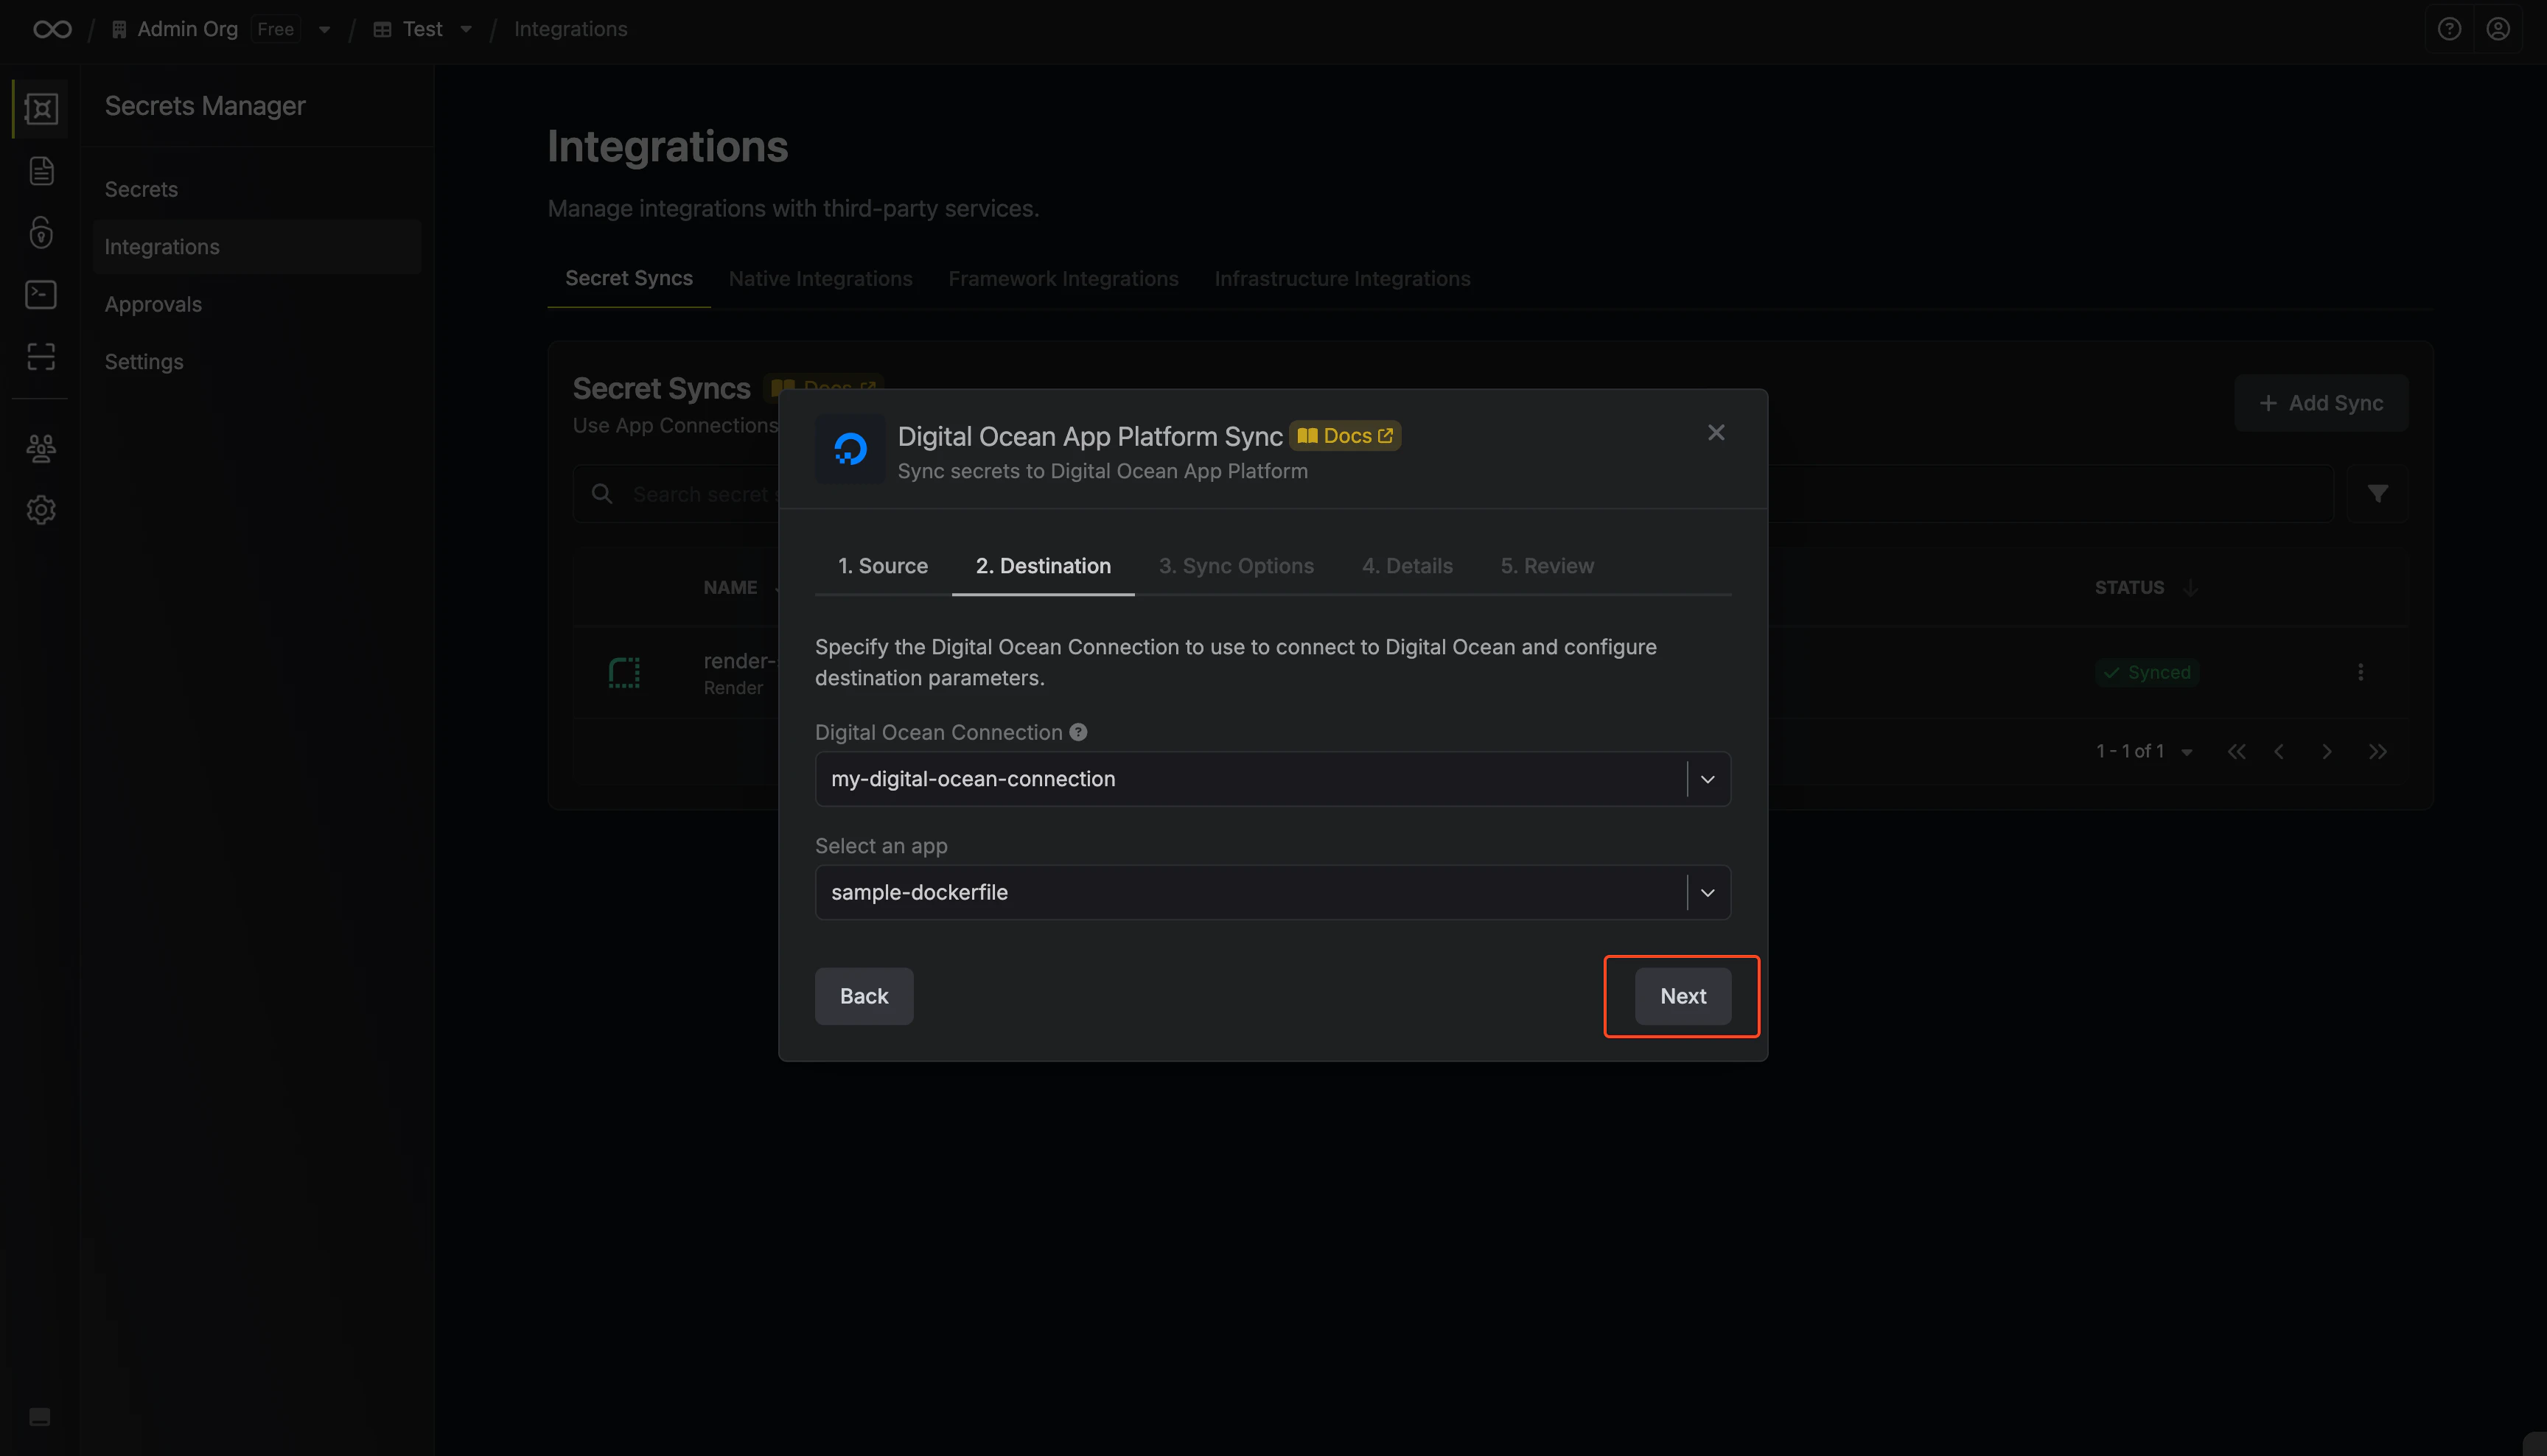Open Integrations in the sidebar menu
The width and height of the screenshot is (2547, 1456).
(257, 247)
